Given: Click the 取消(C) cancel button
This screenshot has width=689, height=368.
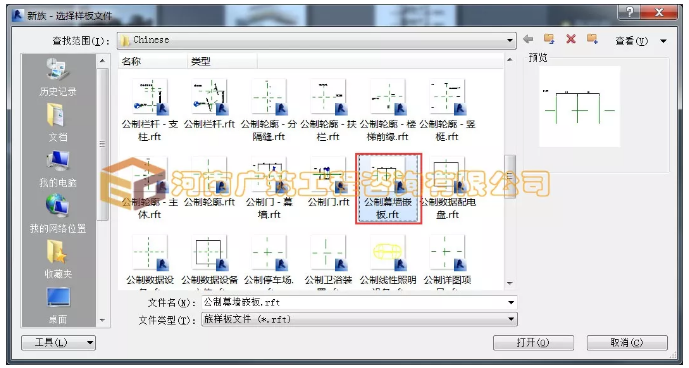Looking at the screenshot, I should (x=627, y=342).
